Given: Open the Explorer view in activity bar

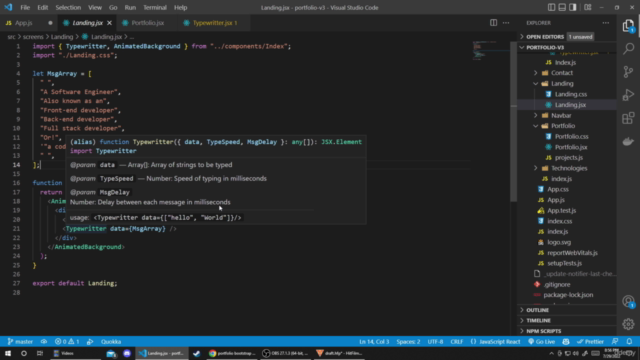Looking at the screenshot, I should pyautogui.click(x=629, y=26).
